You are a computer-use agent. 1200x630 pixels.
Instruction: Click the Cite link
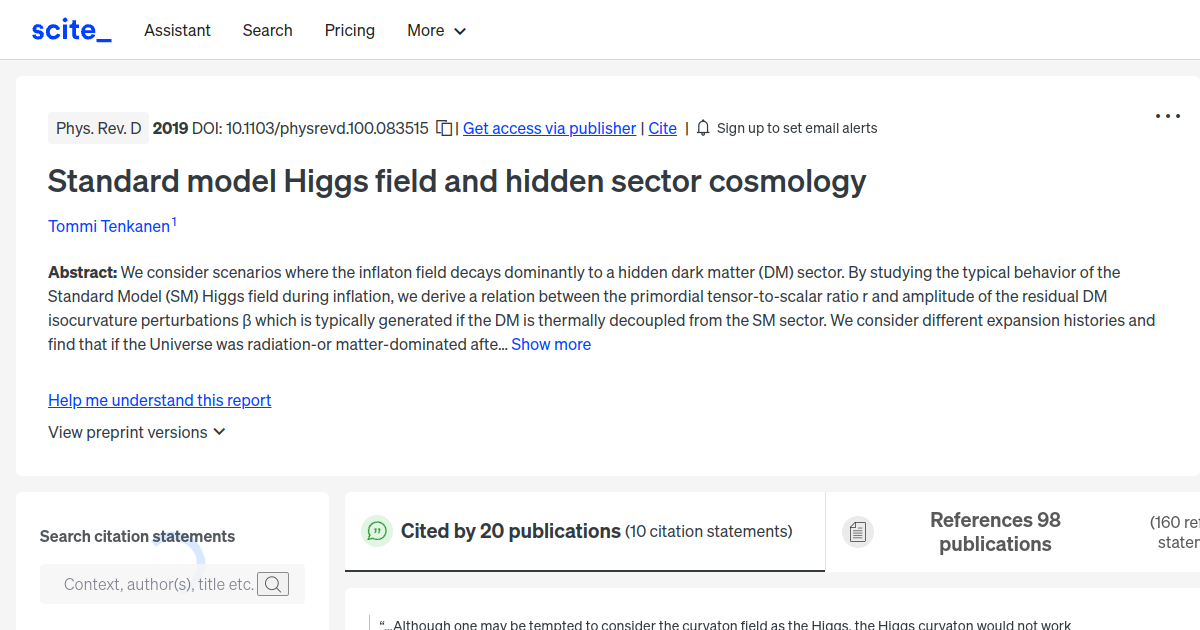[x=662, y=128]
